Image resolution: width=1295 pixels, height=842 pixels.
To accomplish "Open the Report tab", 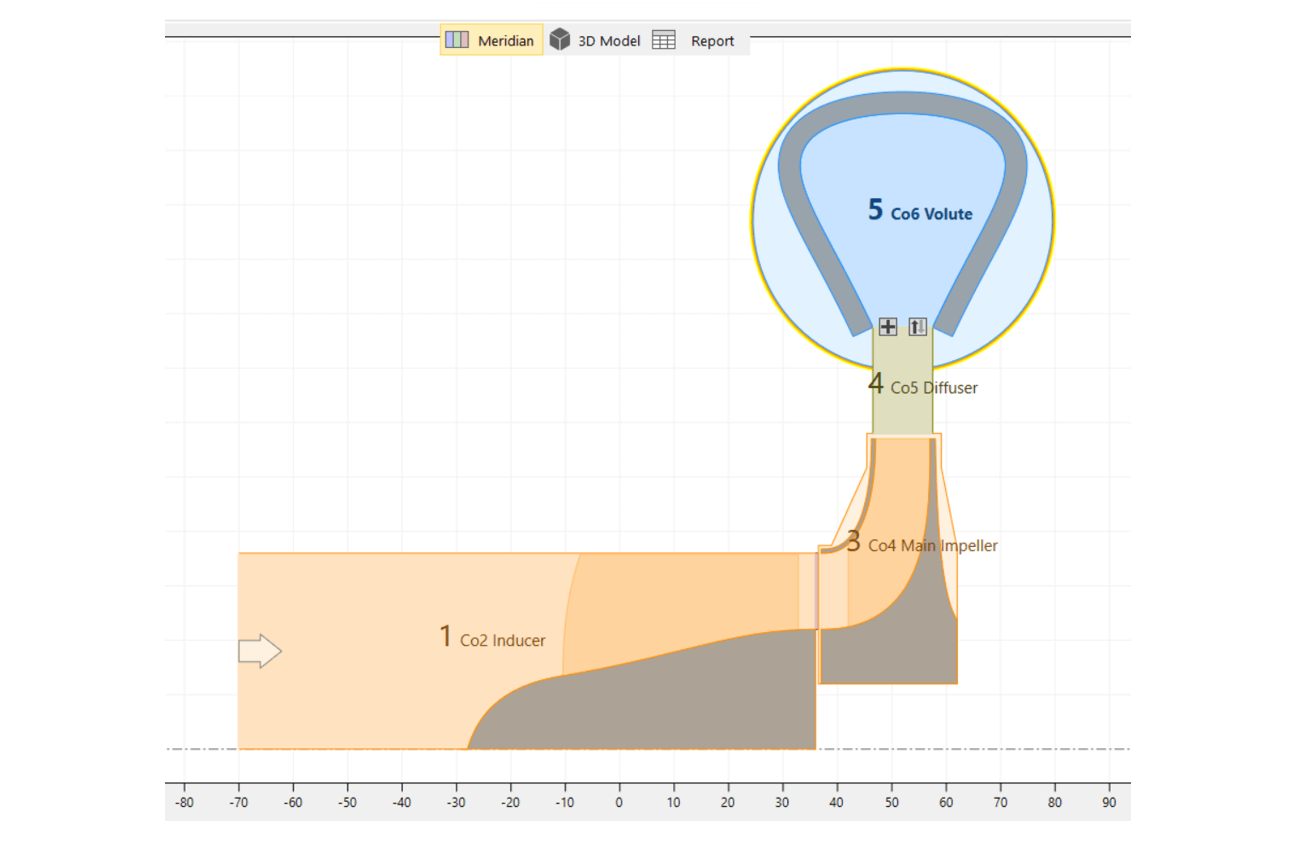I will 694,40.
